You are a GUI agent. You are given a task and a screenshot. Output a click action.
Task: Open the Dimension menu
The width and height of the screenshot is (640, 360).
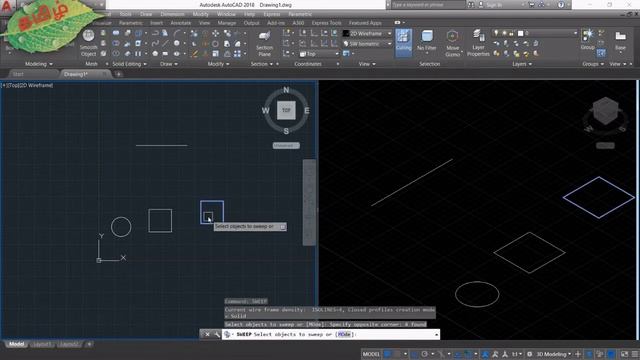pos(172,14)
